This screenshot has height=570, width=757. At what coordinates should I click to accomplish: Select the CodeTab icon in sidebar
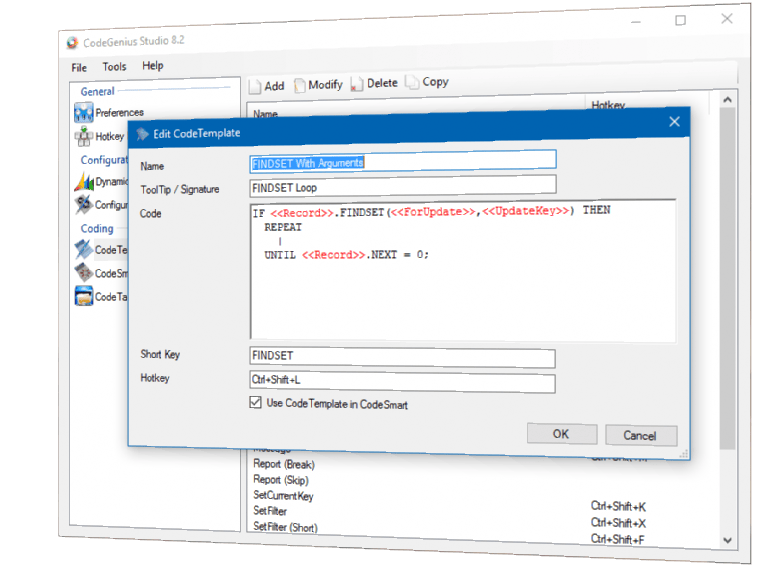pos(84,296)
